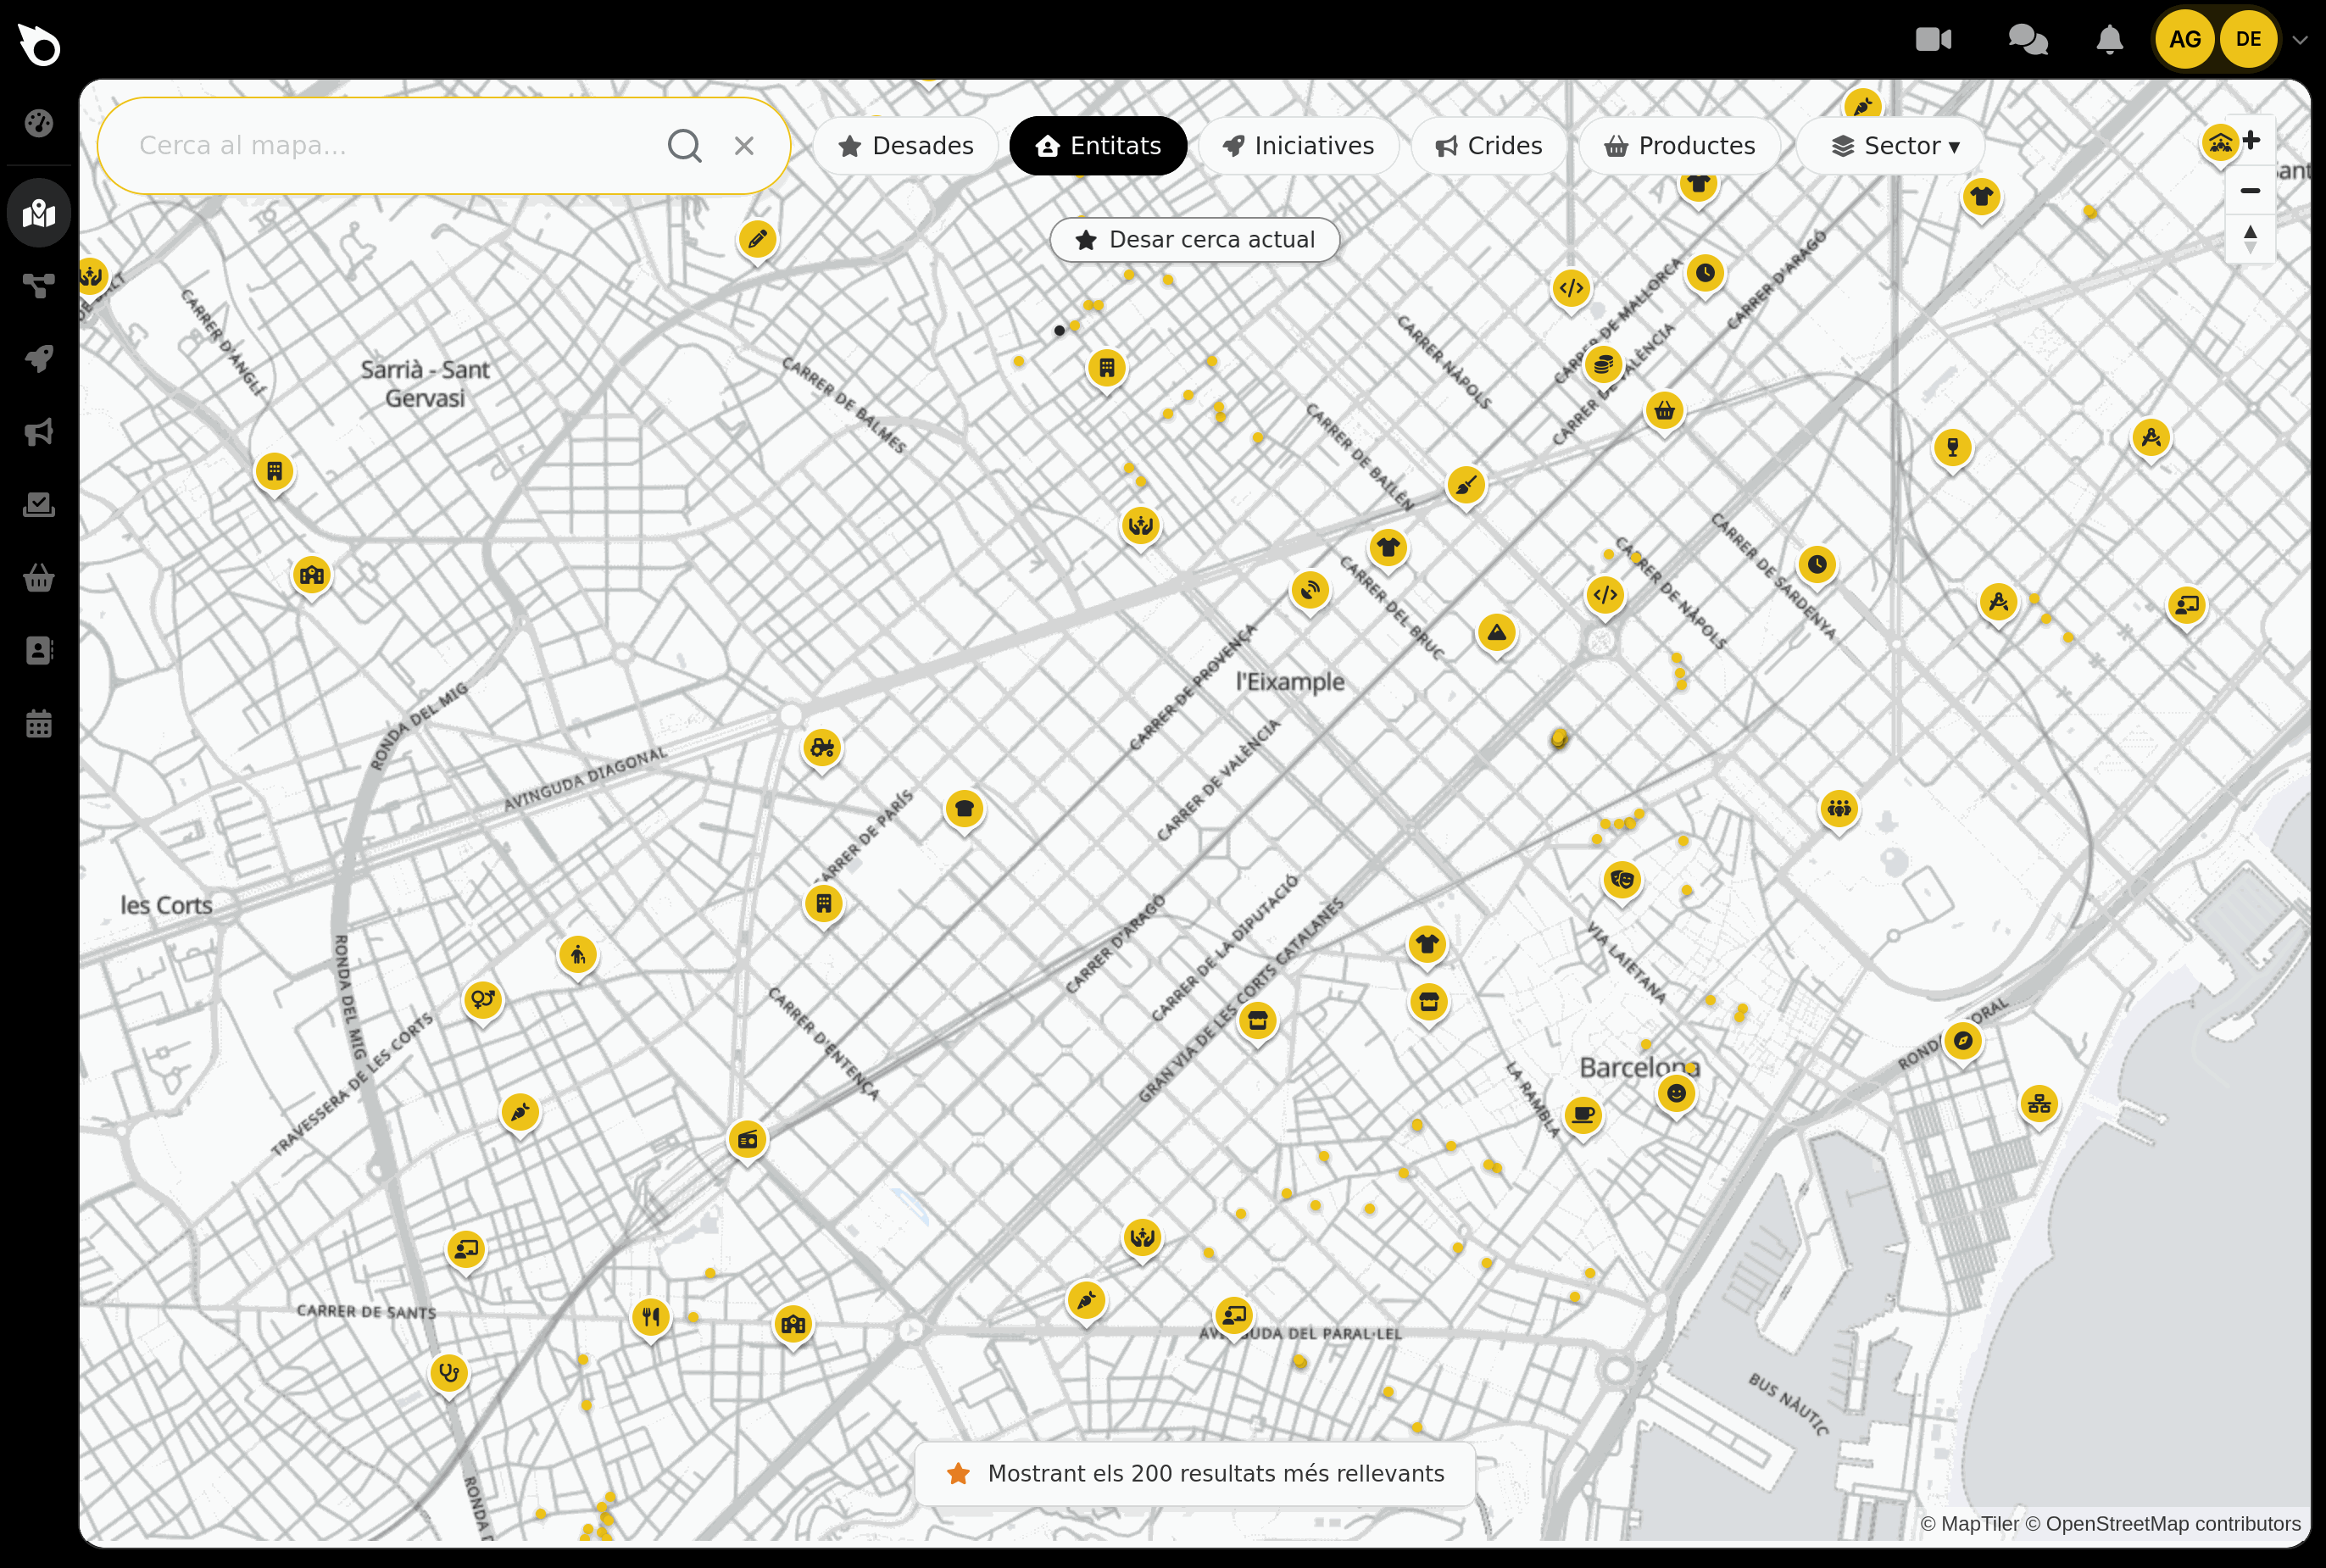Zoom in with the plus button
Screen dimensions: 2326x1568
coord(2251,141)
